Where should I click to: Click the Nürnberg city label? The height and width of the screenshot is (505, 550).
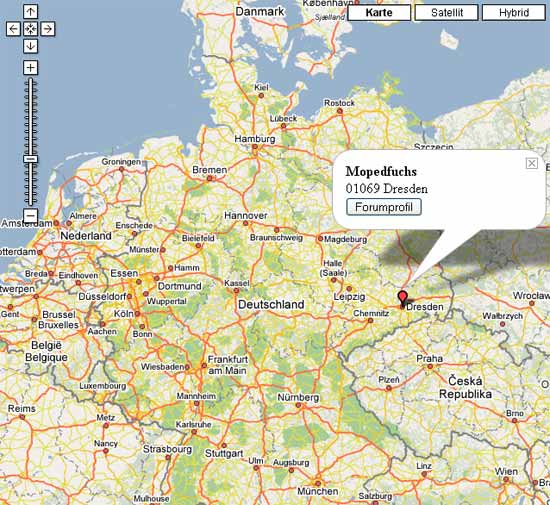(298, 397)
